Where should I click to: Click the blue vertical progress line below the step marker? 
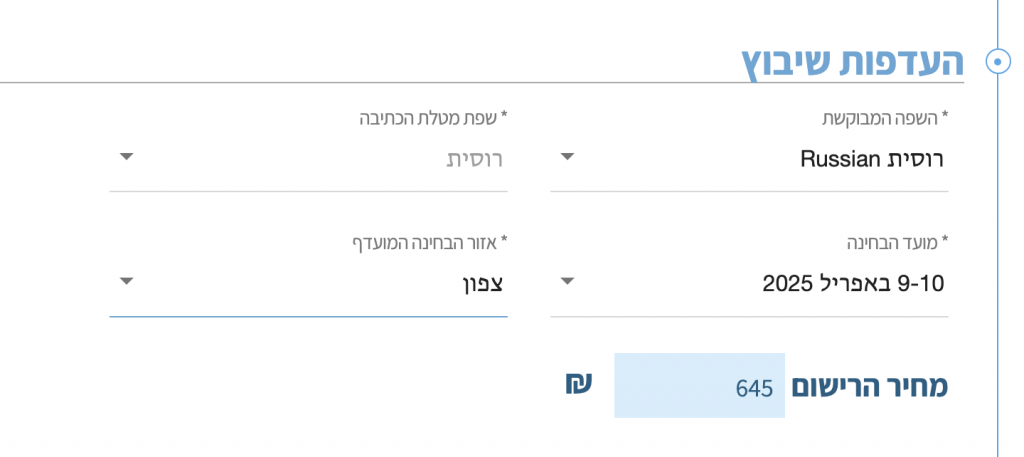(x=998, y=261)
